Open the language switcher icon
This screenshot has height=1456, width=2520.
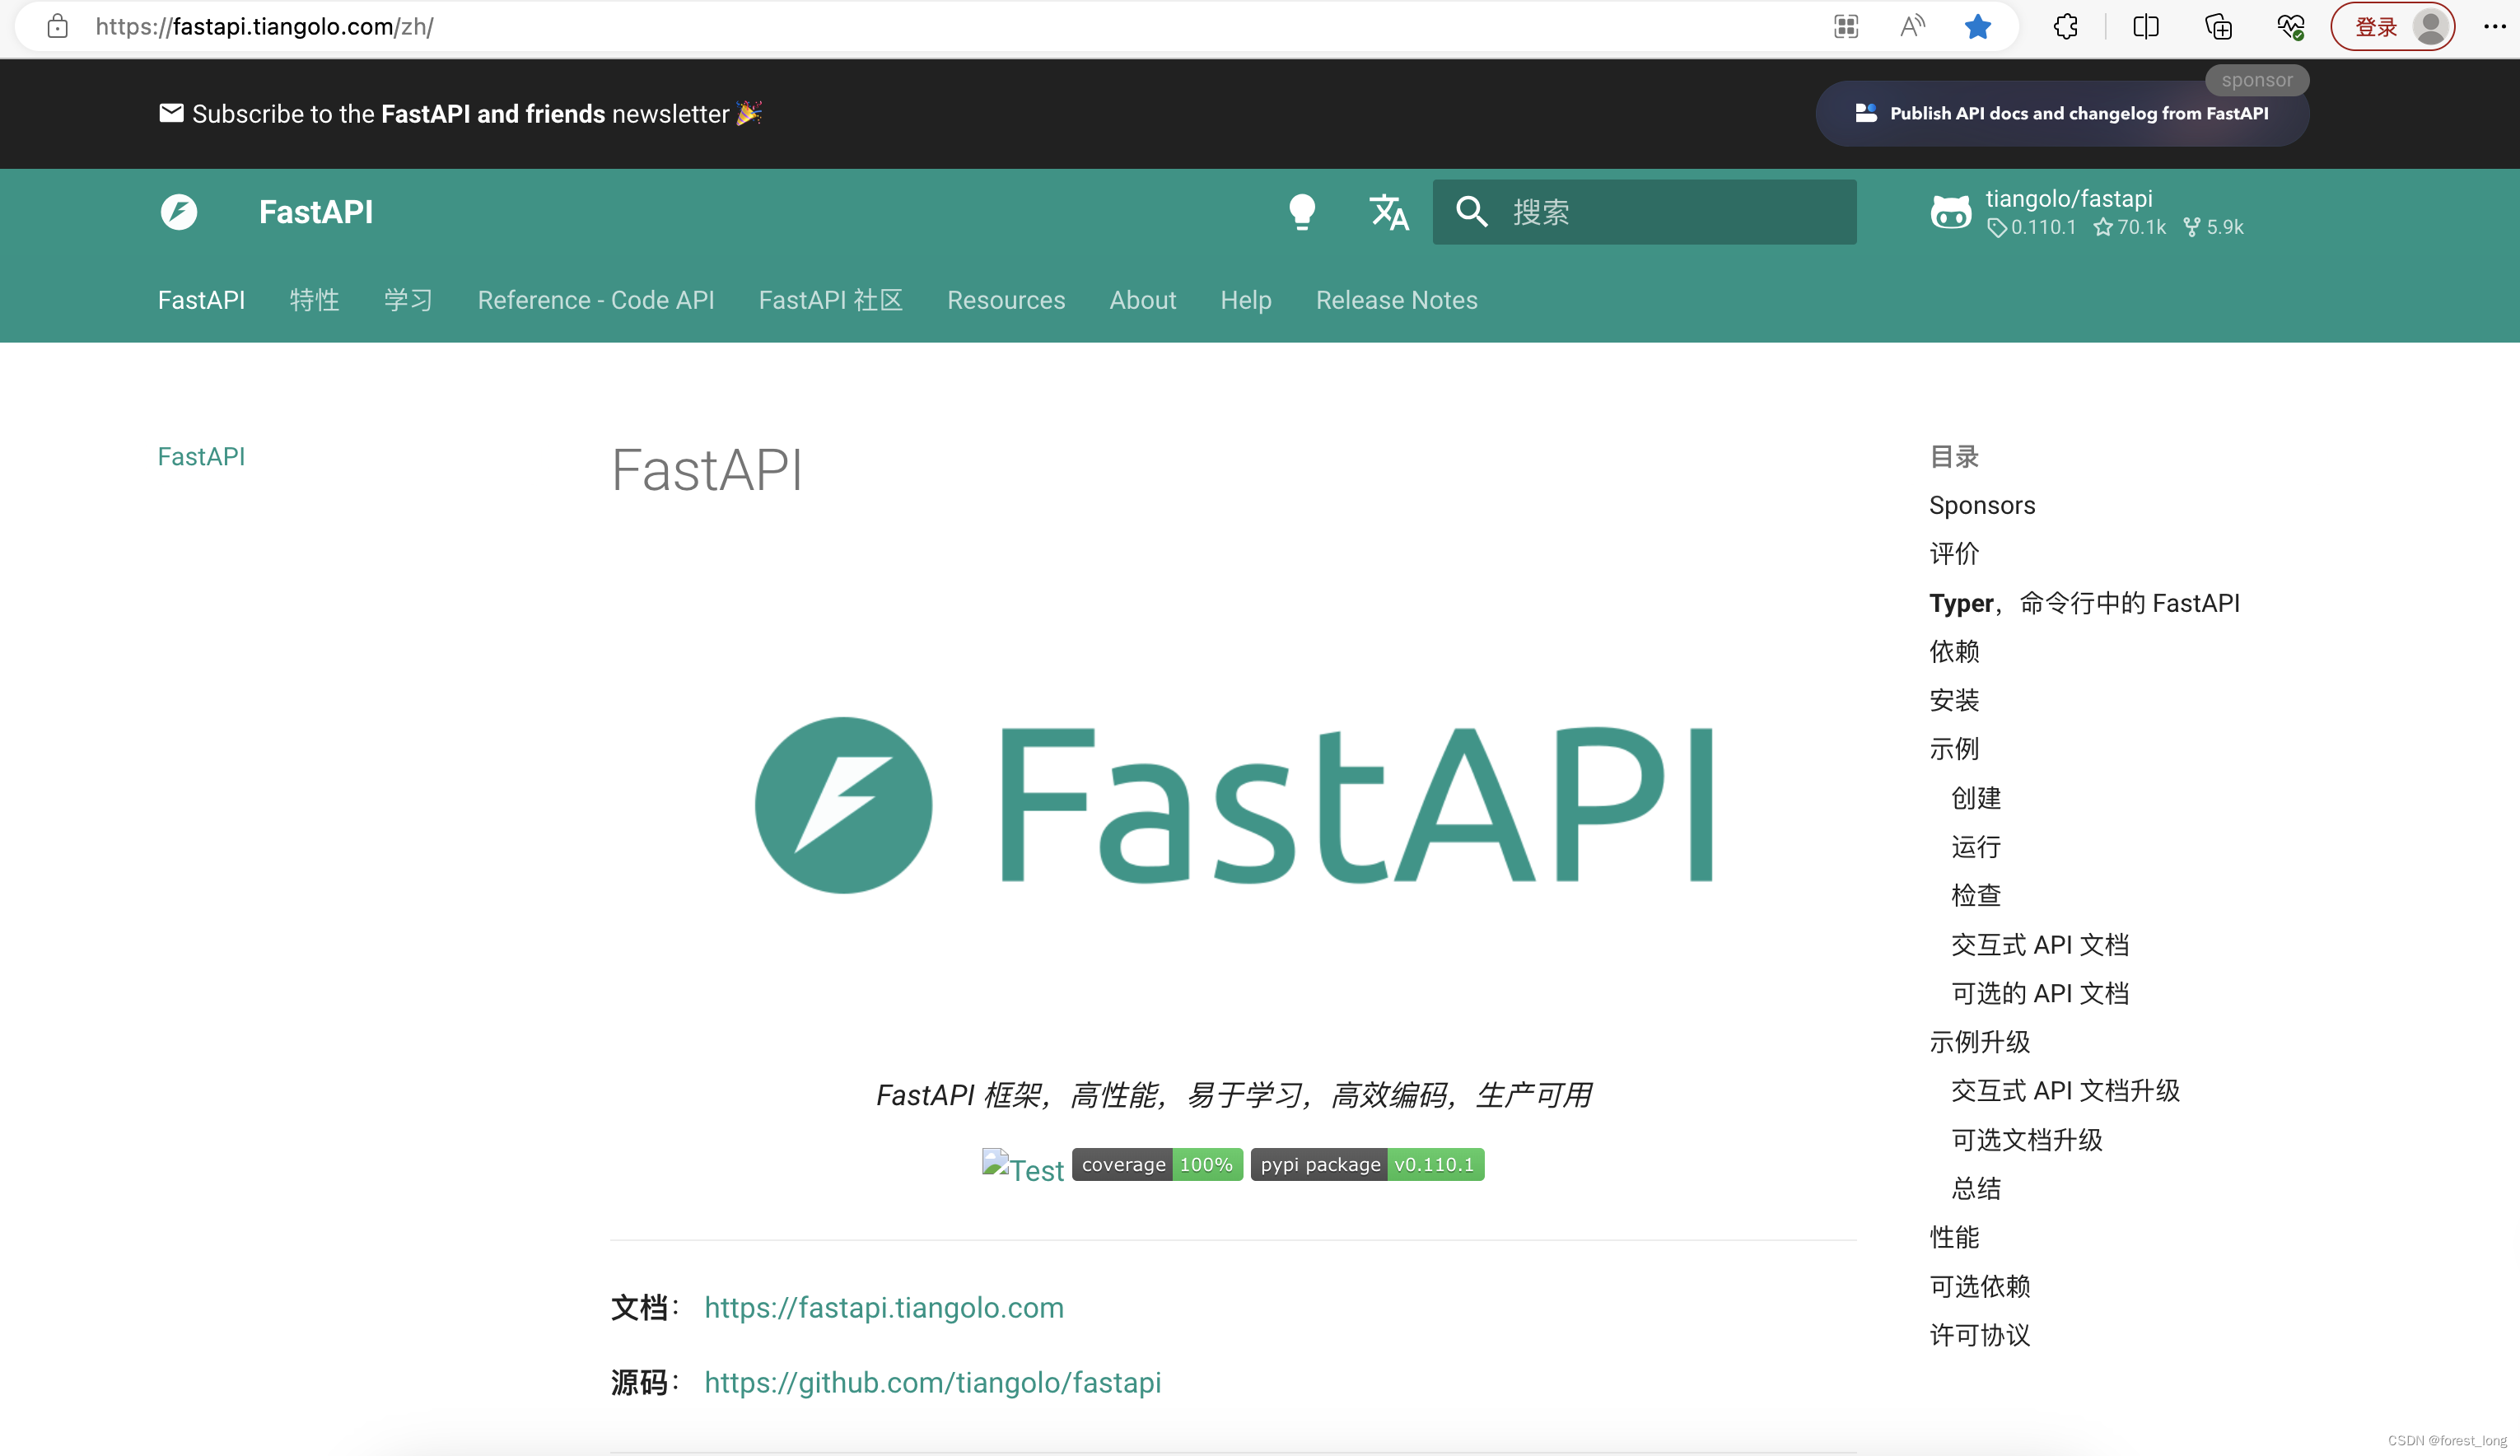1389,212
